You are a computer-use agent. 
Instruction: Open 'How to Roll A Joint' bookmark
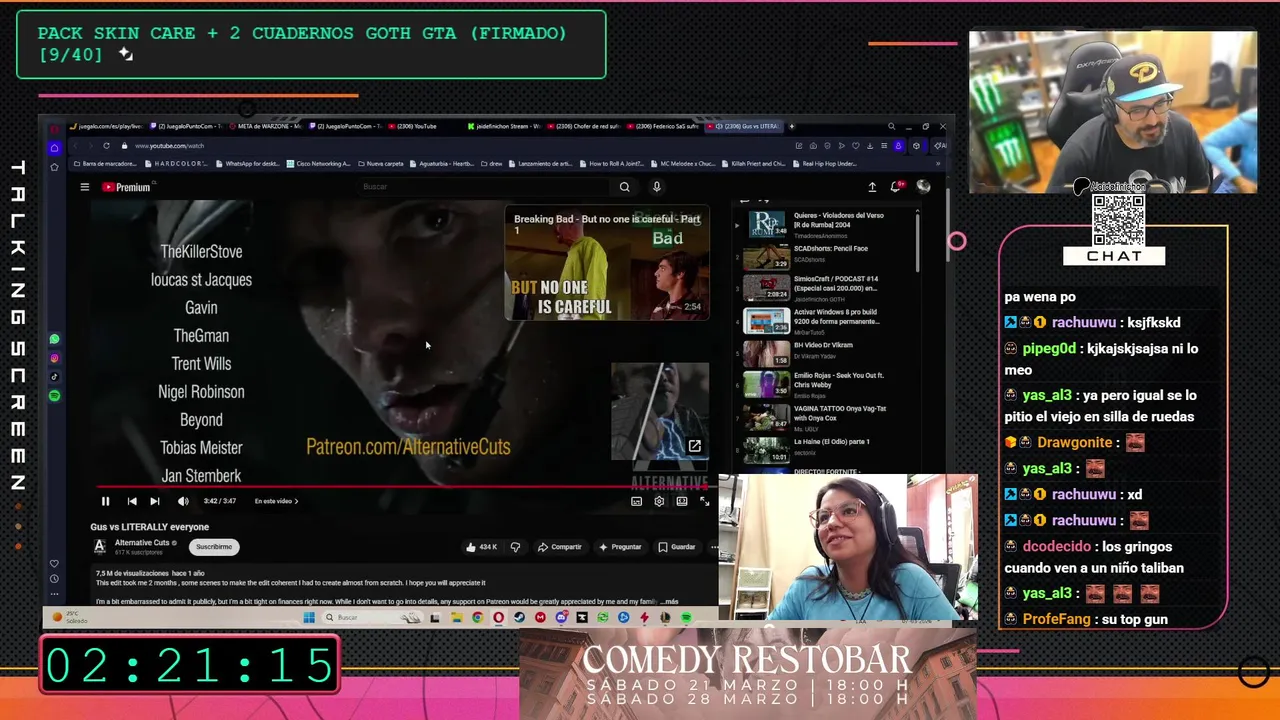click(x=613, y=164)
